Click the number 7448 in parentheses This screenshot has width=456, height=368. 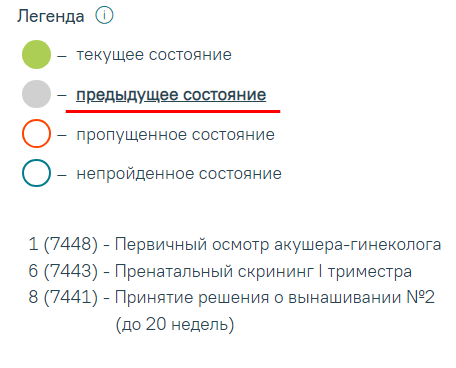click(71, 244)
